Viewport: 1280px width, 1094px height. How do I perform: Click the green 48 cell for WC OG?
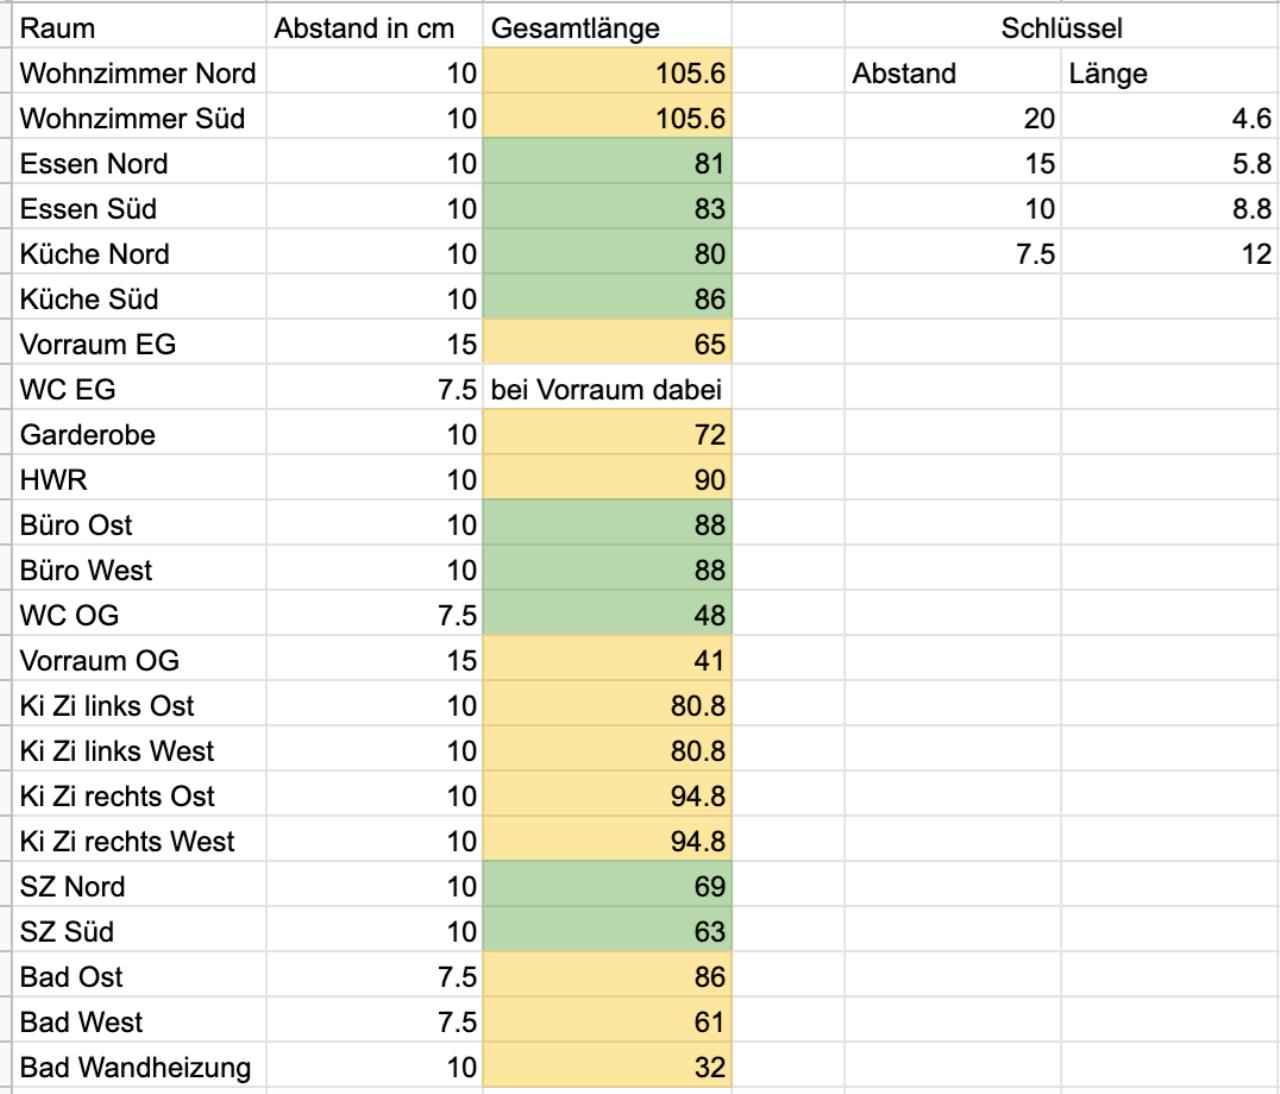point(608,615)
